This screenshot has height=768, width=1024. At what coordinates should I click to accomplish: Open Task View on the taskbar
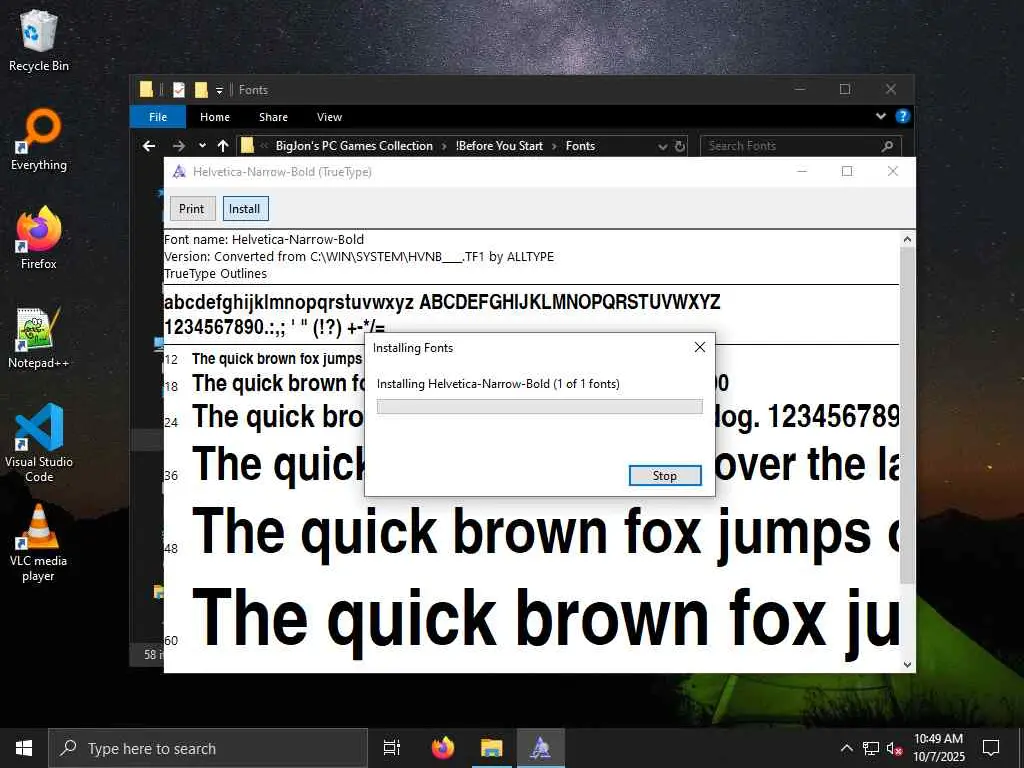392,748
